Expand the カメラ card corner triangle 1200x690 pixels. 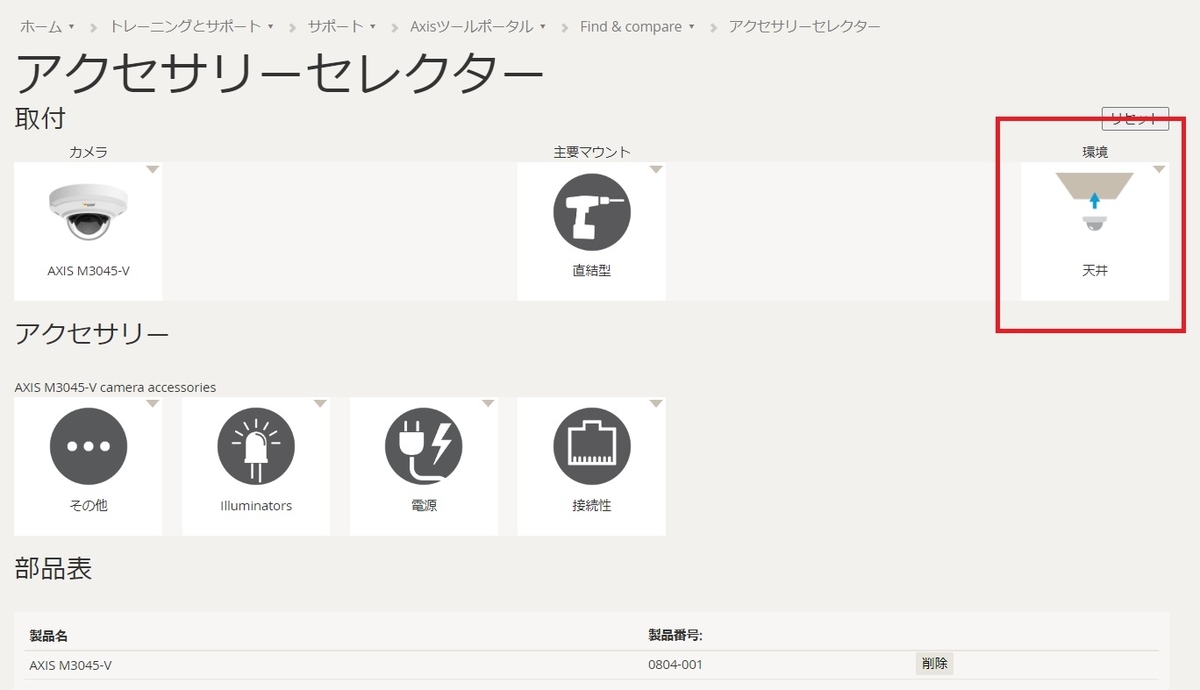coord(153,169)
